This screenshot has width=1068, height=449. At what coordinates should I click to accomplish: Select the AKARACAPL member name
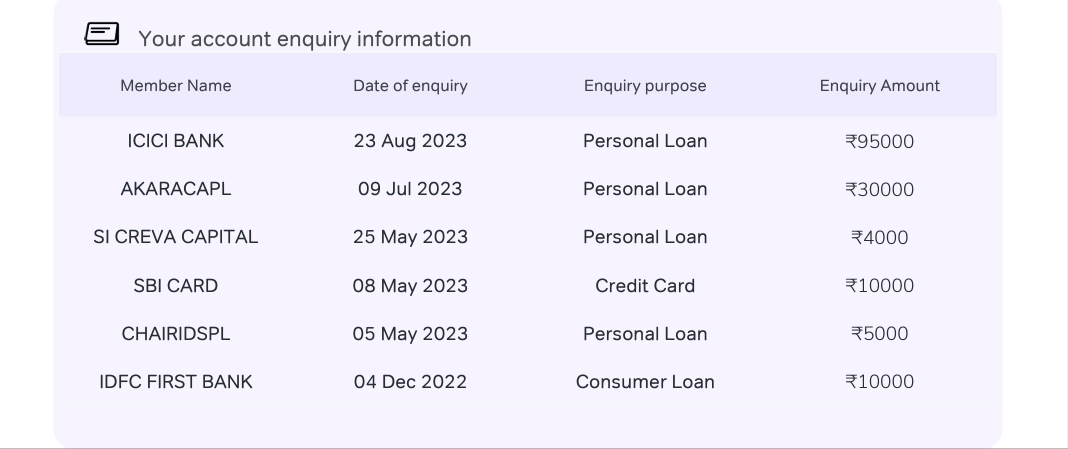coord(176,189)
